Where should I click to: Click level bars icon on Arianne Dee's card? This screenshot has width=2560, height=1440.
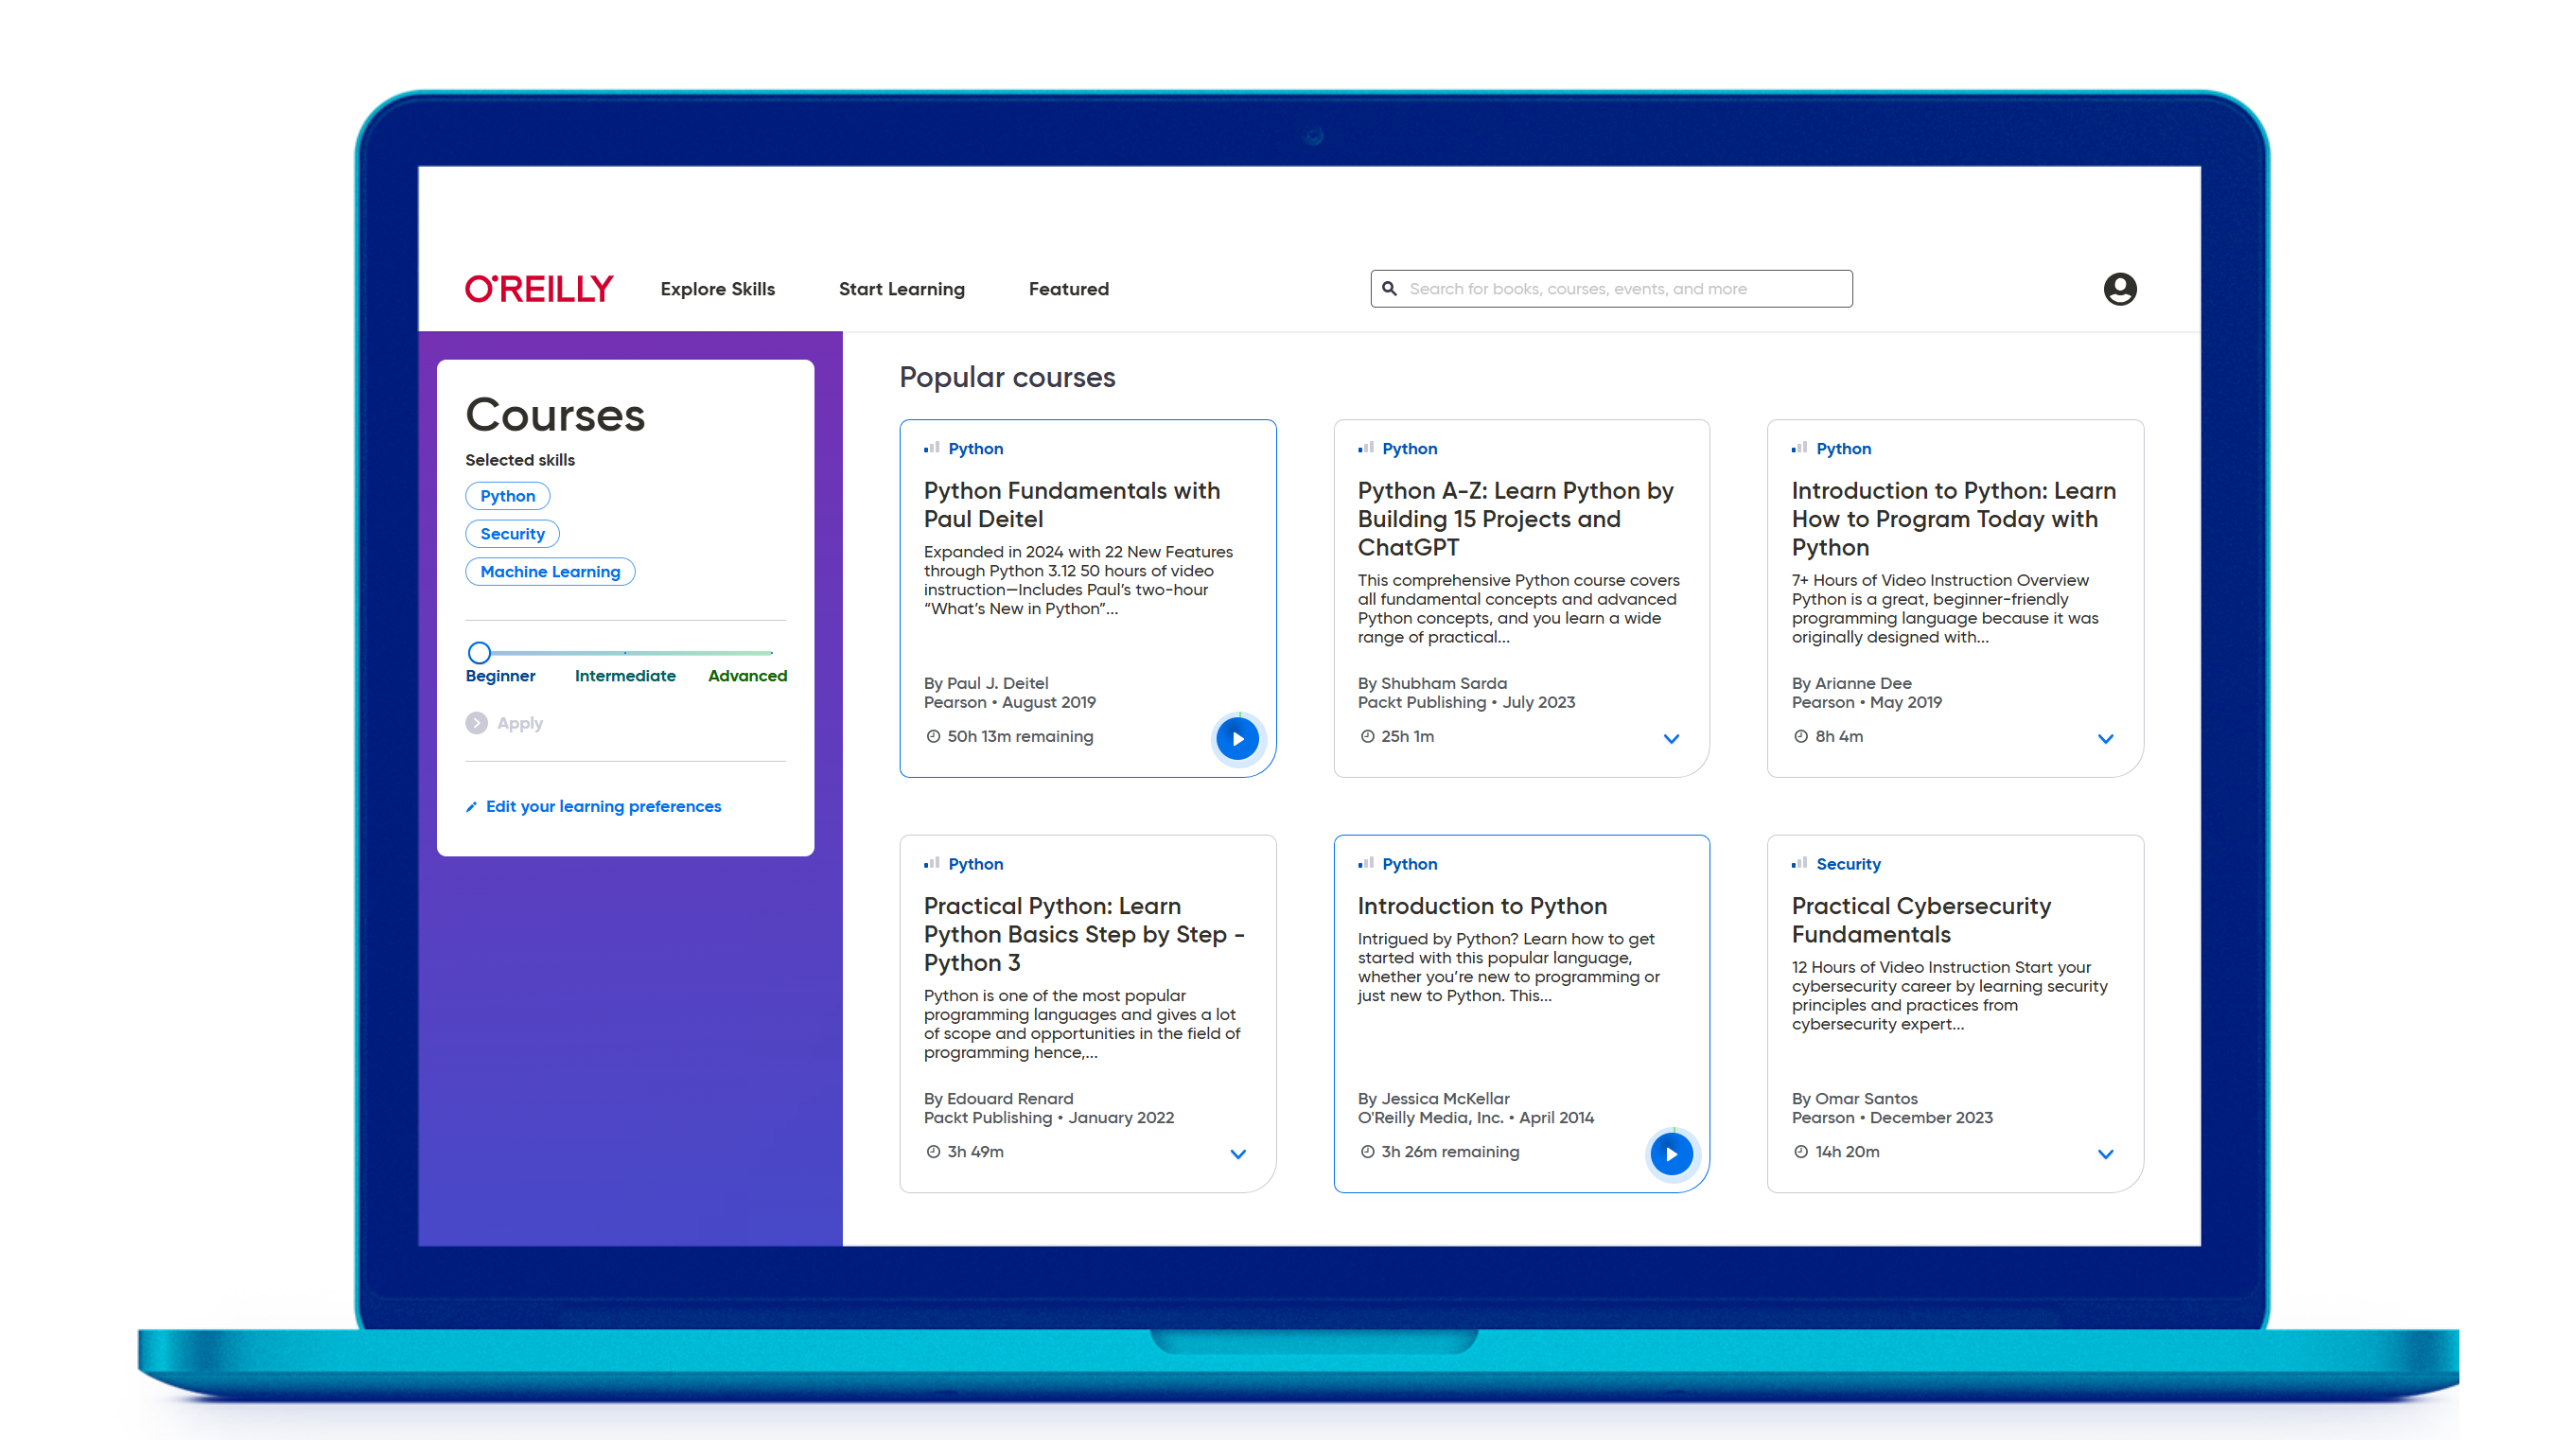click(1799, 448)
